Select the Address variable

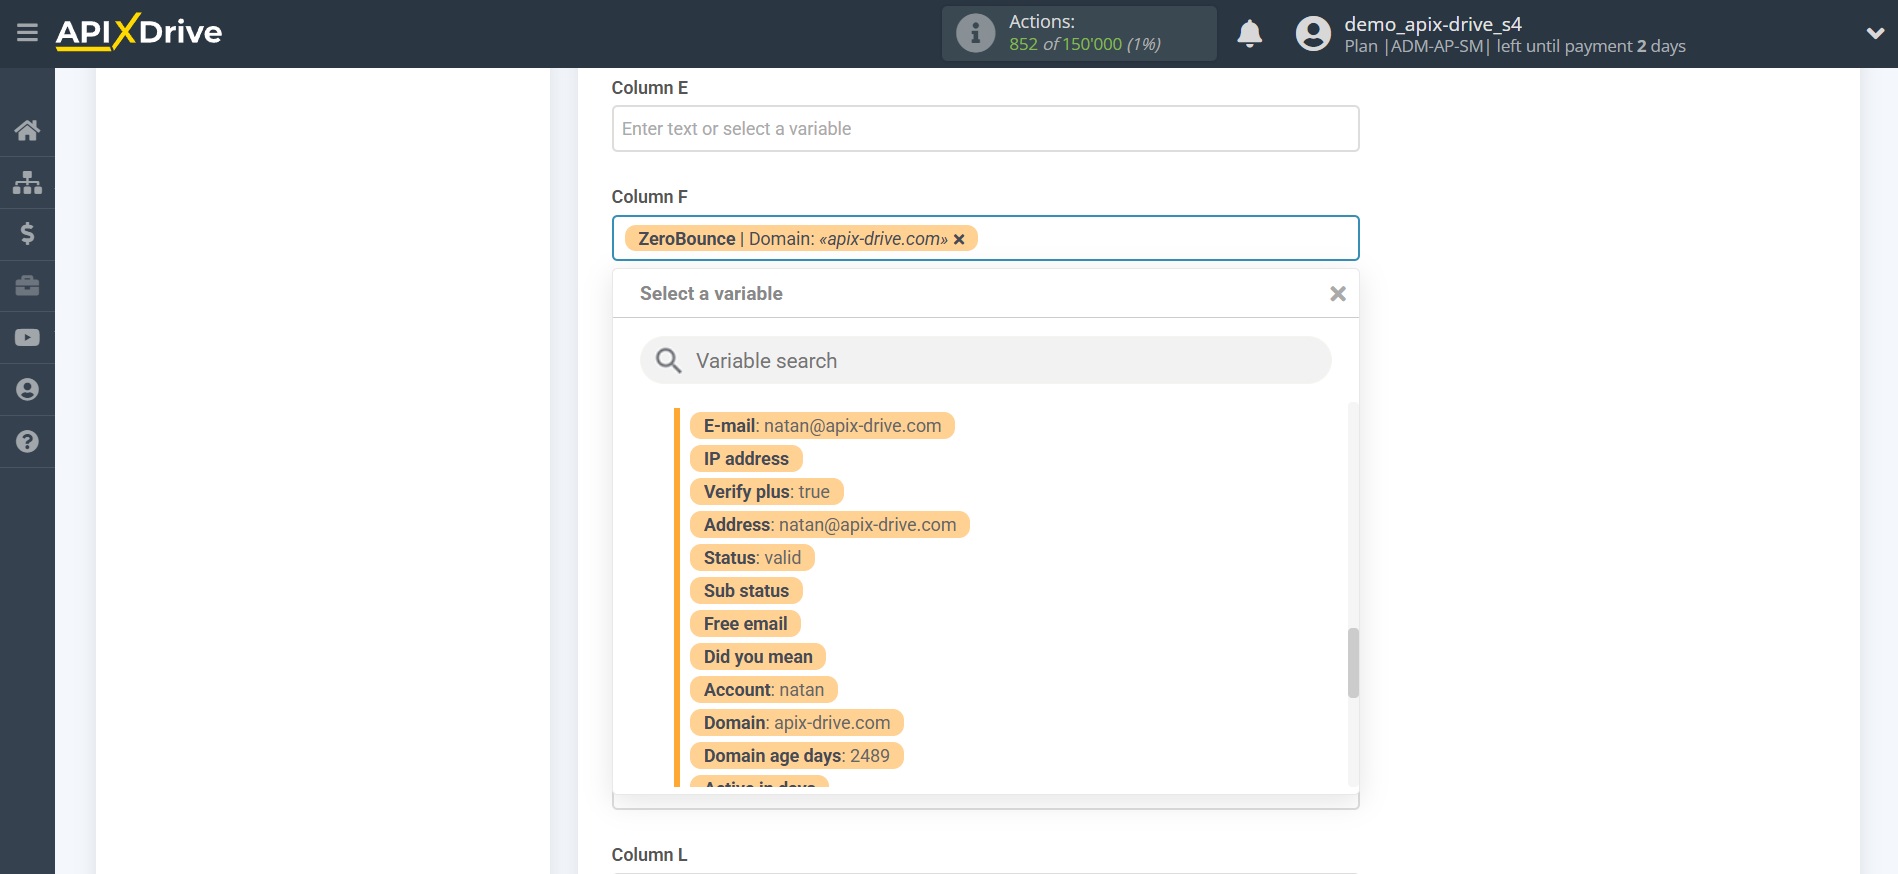coord(829,525)
